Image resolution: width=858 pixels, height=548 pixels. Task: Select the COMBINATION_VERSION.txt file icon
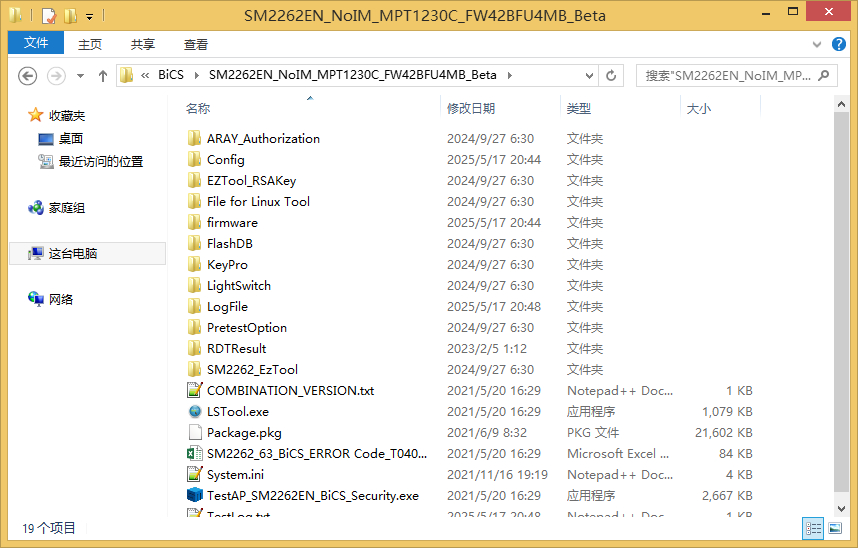click(x=195, y=391)
